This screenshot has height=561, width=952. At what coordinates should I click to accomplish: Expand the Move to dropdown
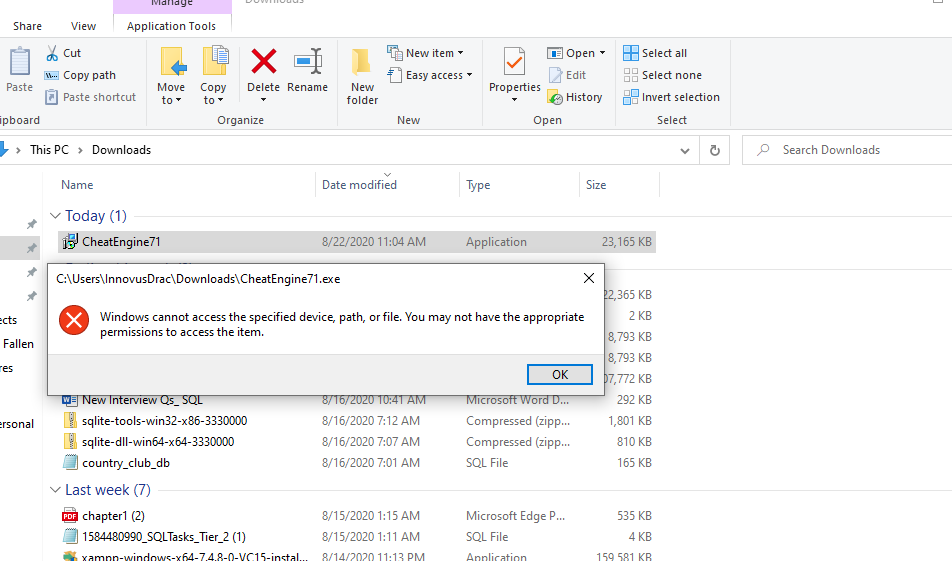point(171,100)
